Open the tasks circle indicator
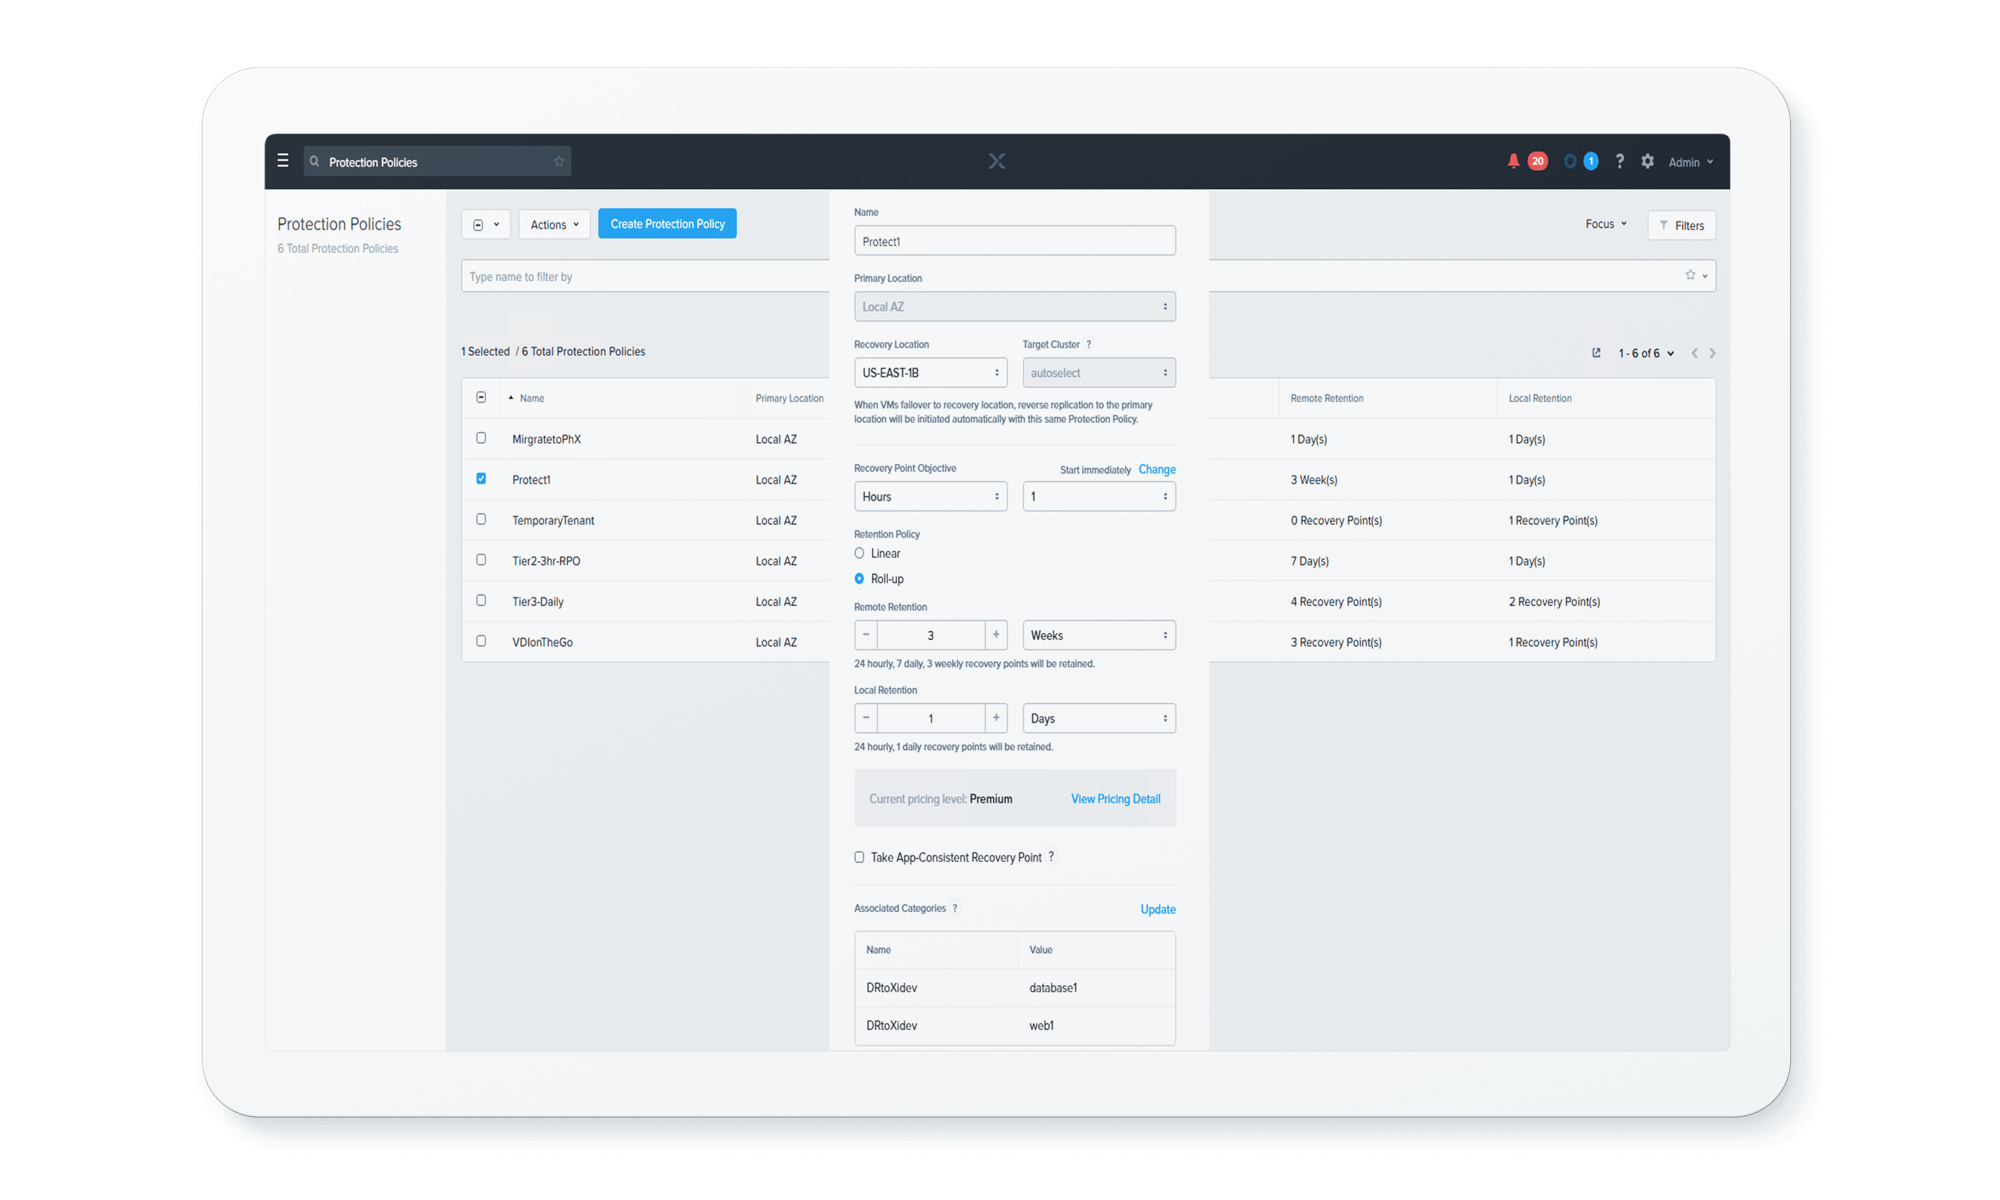 coord(1570,161)
